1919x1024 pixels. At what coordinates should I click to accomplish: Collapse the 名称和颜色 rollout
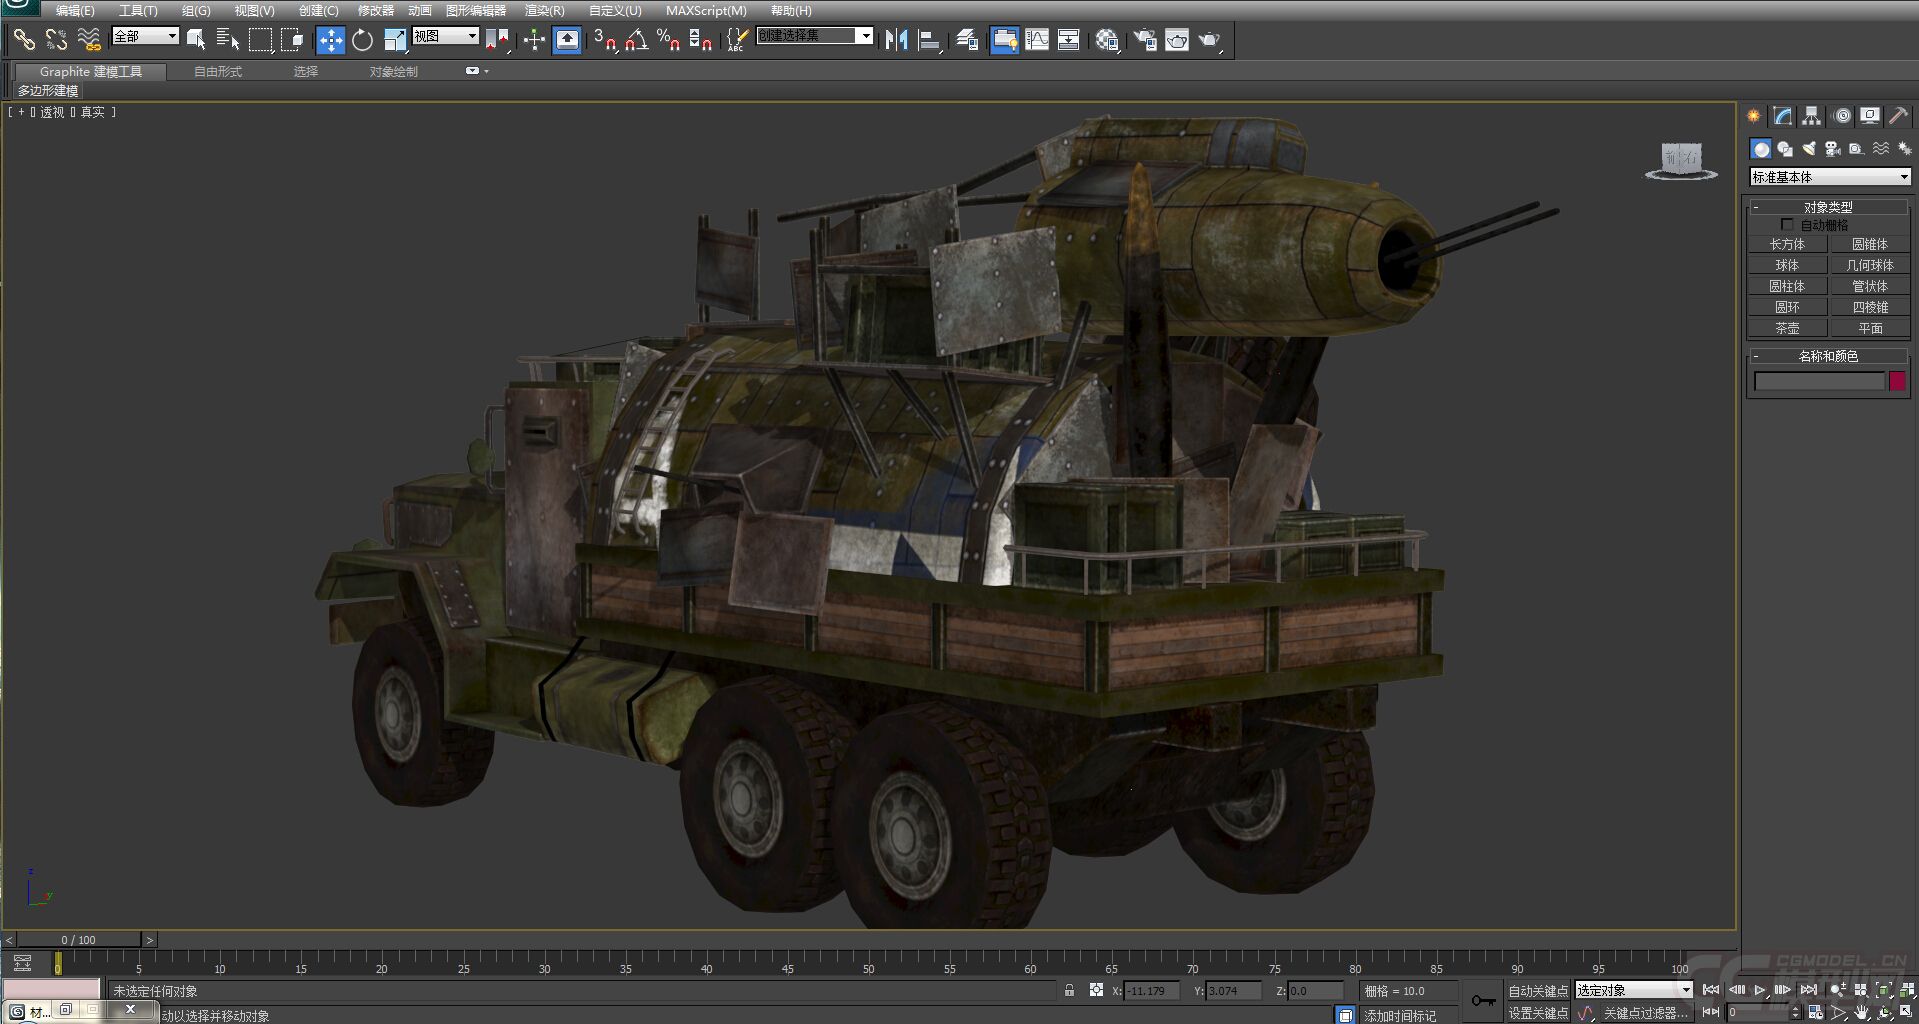[1828, 356]
